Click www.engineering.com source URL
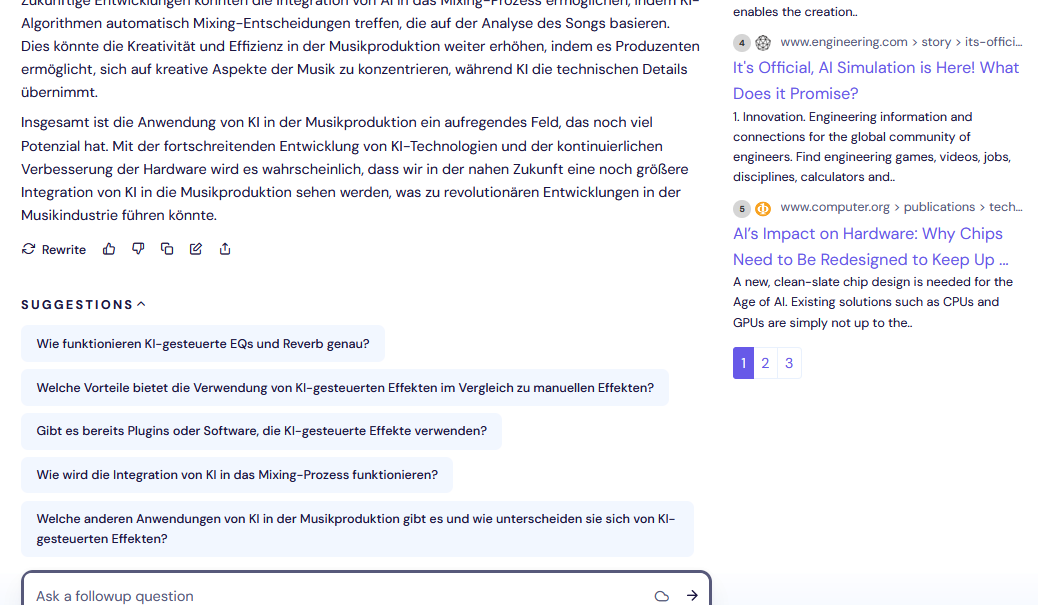1038x605 pixels. (x=901, y=42)
